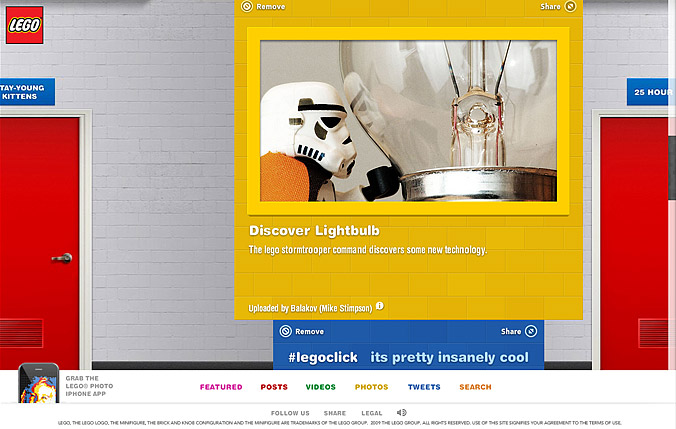The width and height of the screenshot is (676, 429).
Task: Click the info icon beside uploader name
Action: [379, 306]
